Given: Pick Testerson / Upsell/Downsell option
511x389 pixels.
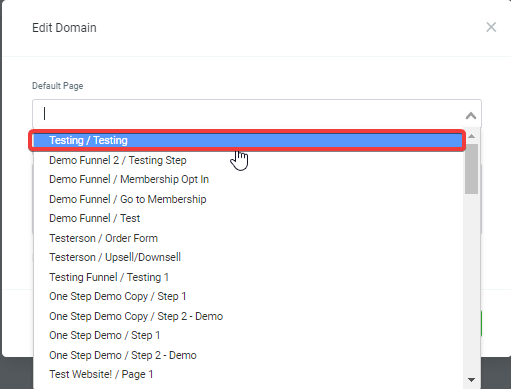Looking at the screenshot, I should click(248, 257).
